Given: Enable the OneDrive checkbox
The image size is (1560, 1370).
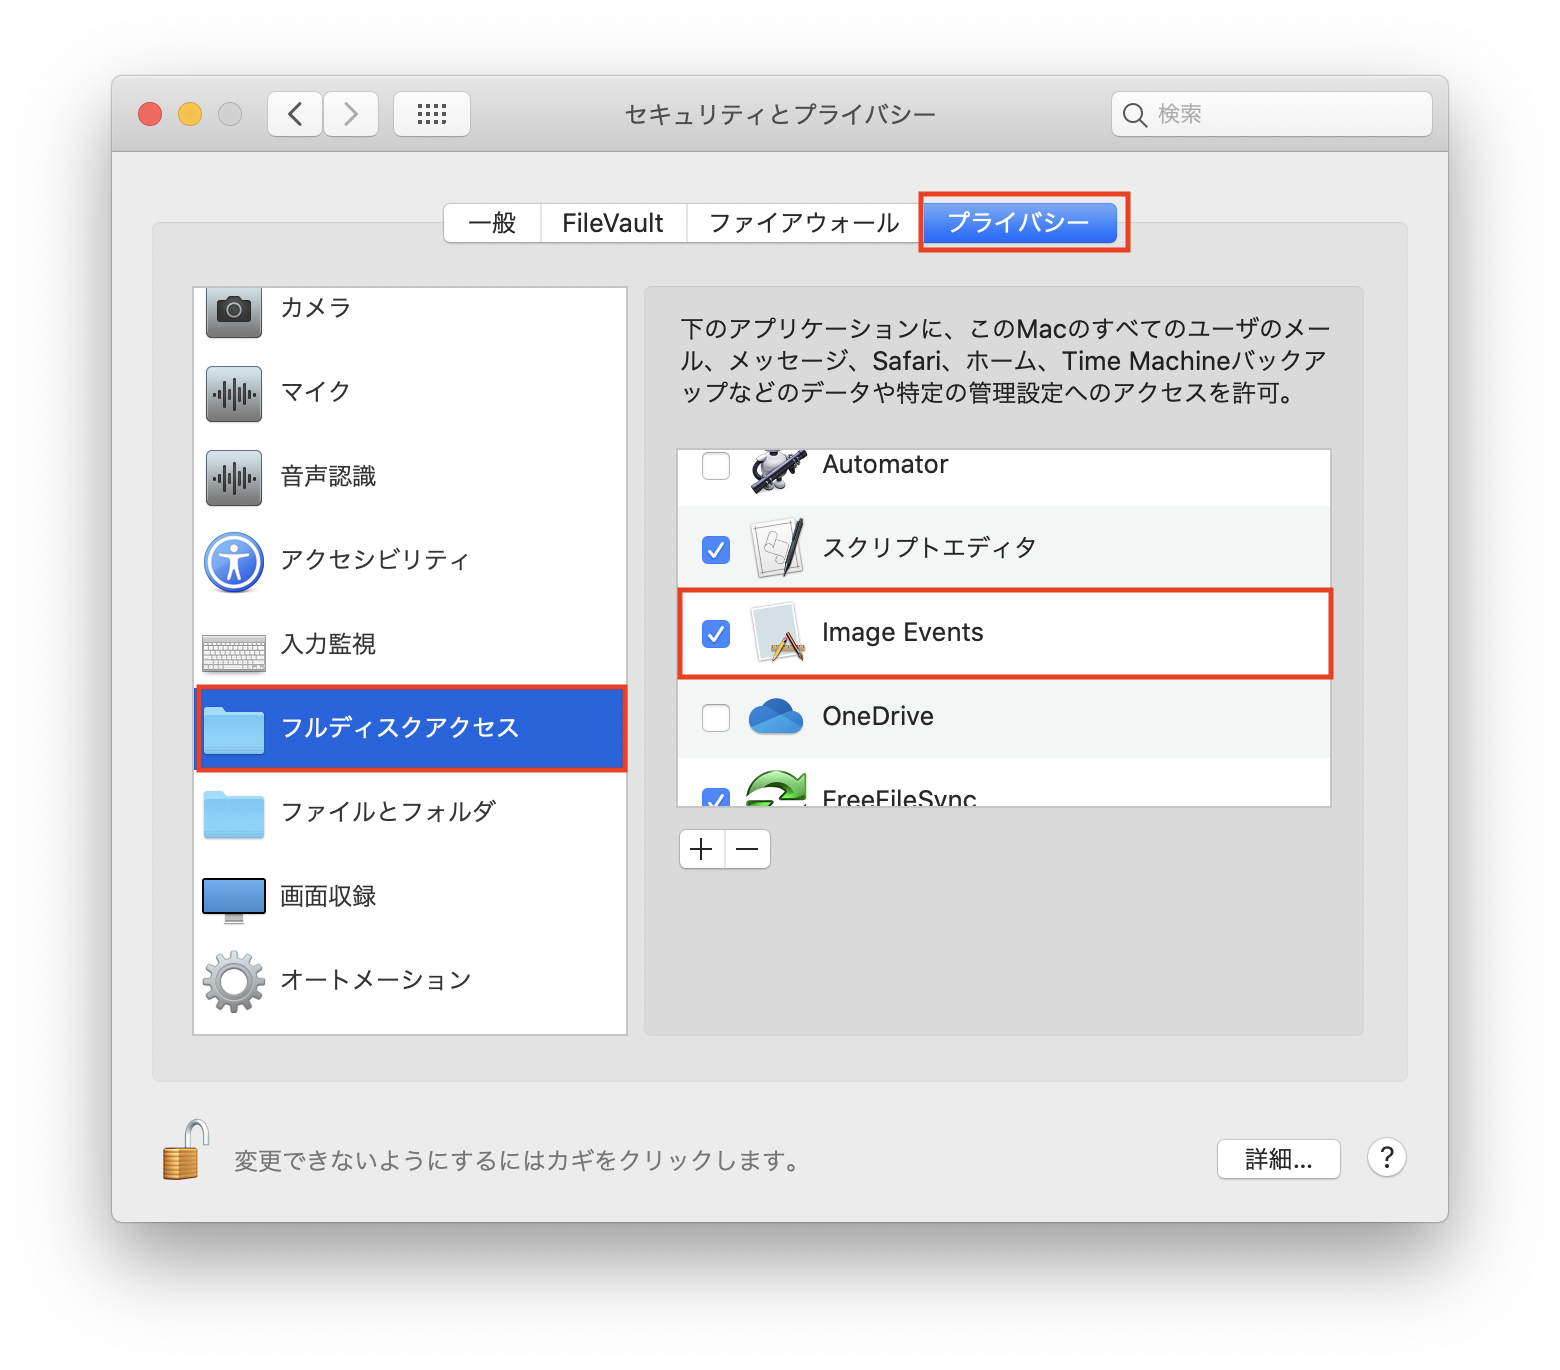Looking at the screenshot, I should click(716, 718).
